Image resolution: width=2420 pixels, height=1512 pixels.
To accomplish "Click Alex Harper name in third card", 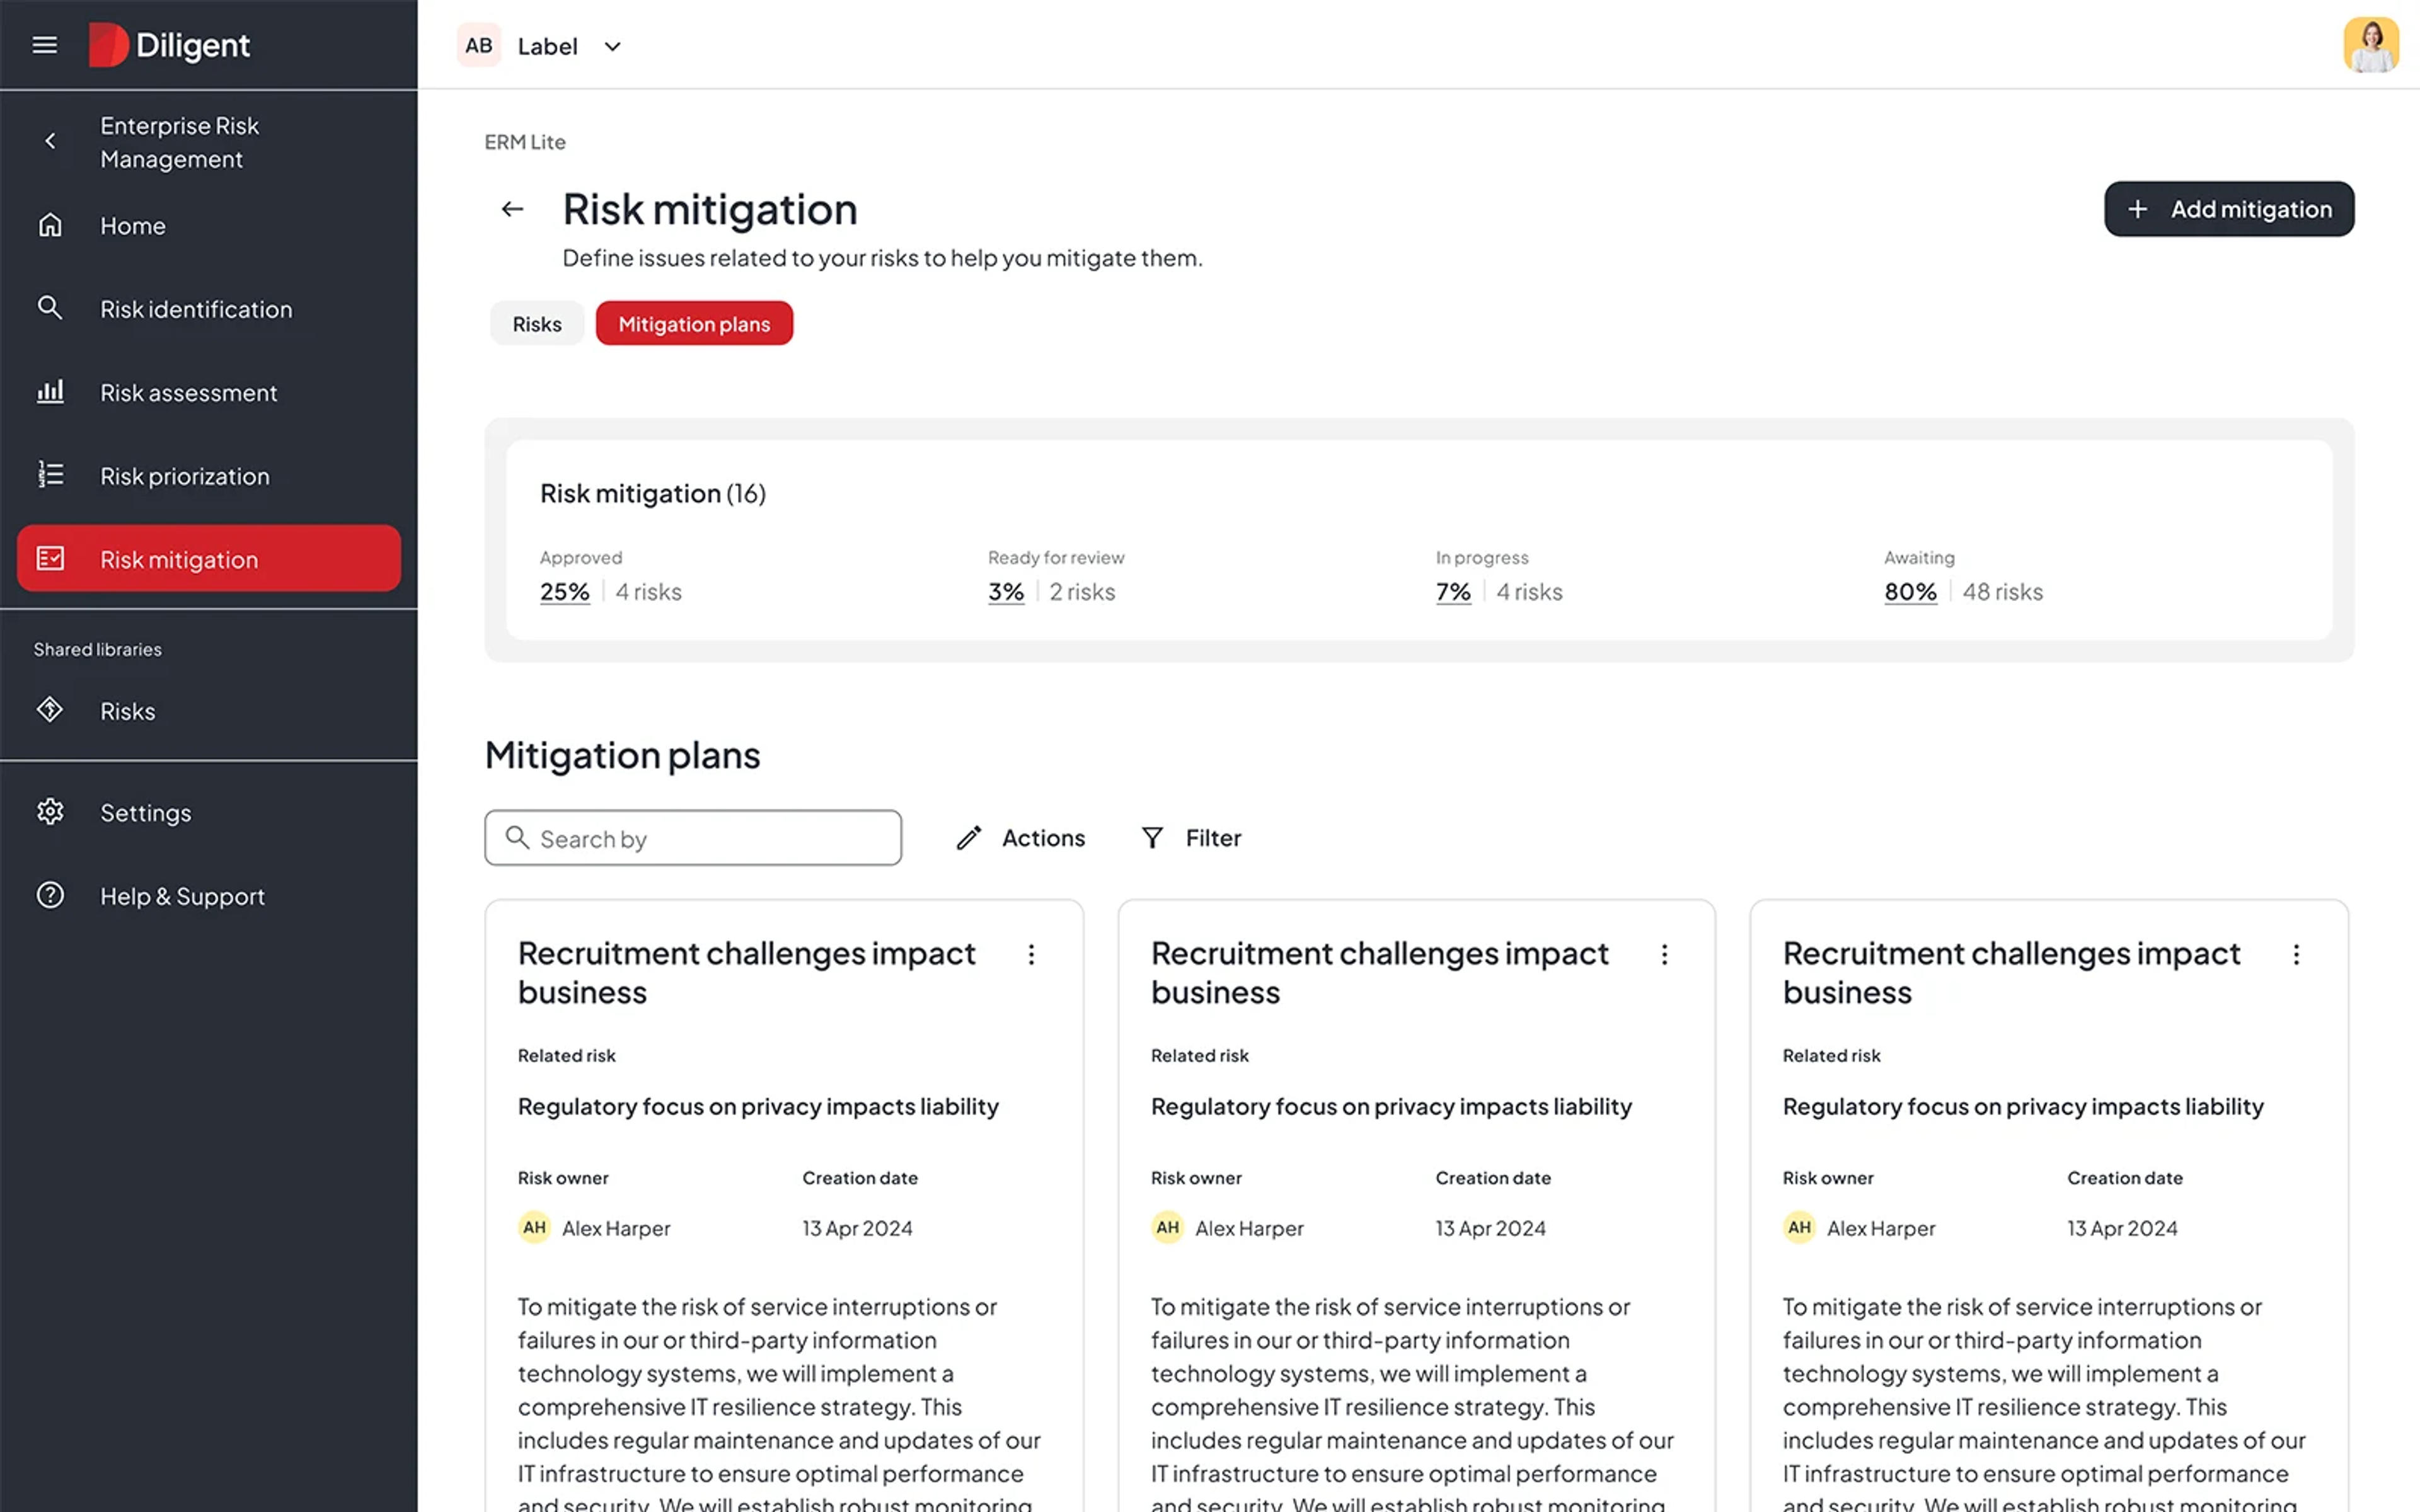I will point(1881,1228).
